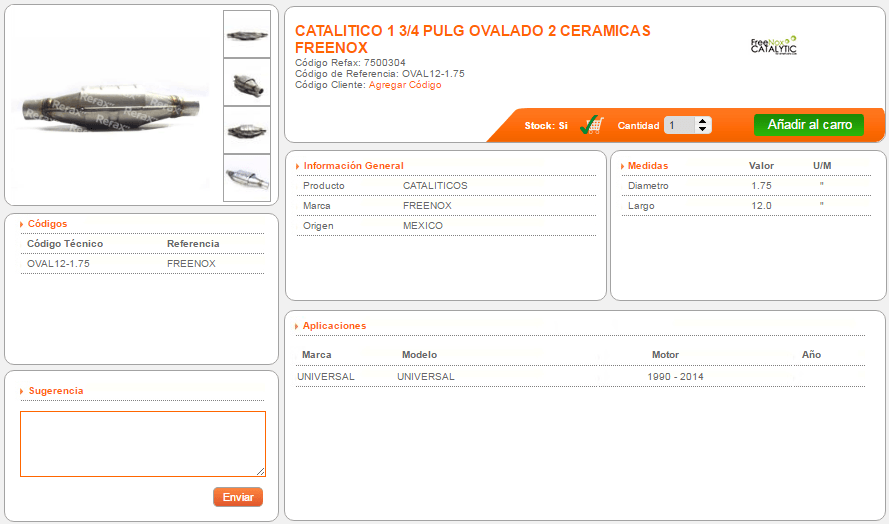Click the Código de Referencia: OVAL12-1.75 line

pos(380,74)
